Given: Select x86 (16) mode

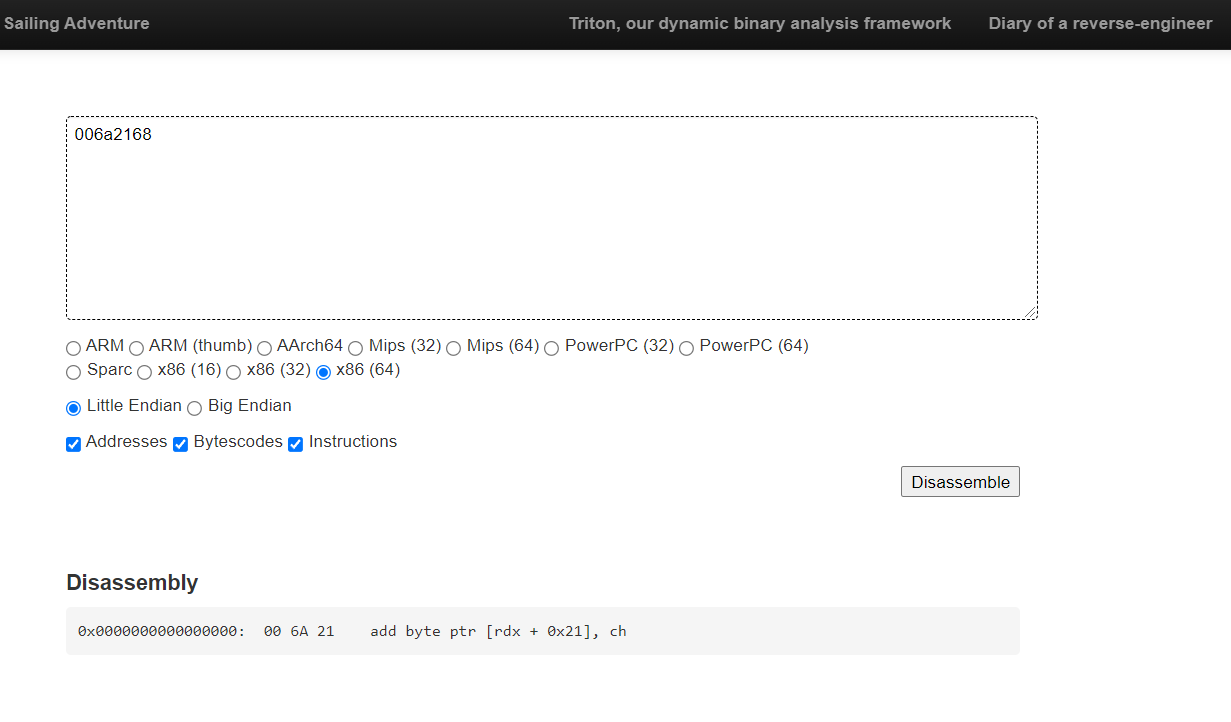Looking at the screenshot, I should 144,372.
